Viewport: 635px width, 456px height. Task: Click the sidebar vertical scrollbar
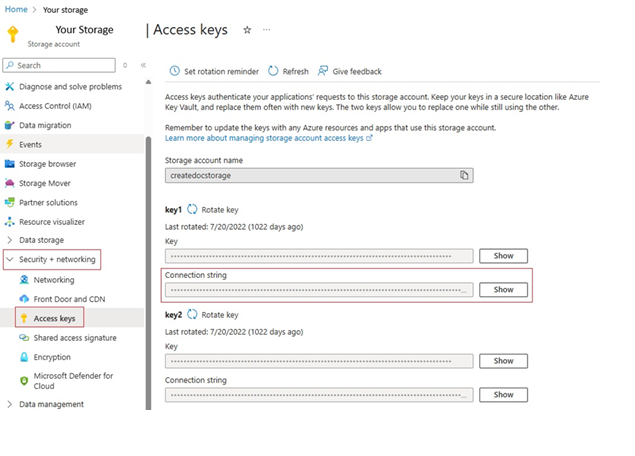tap(148, 273)
